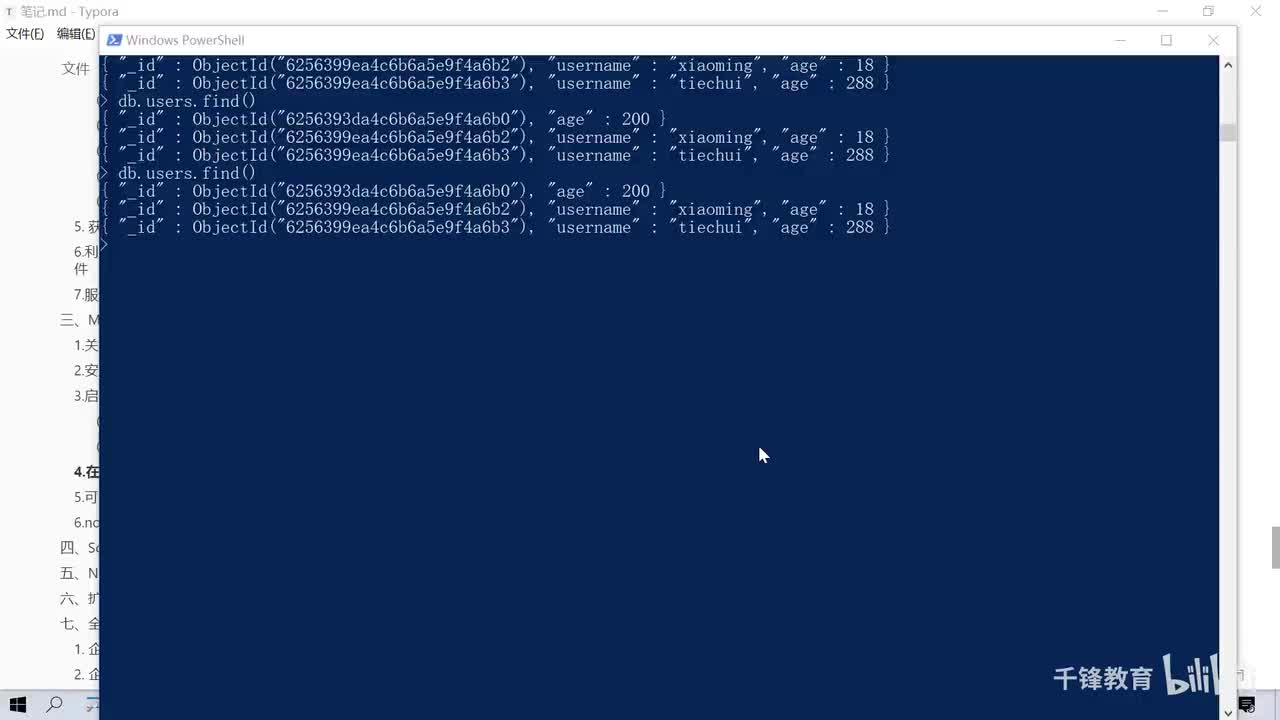Switch to the 文件 sidebar tab
This screenshot has height=720, width=1280.
[x=76, y=69]
